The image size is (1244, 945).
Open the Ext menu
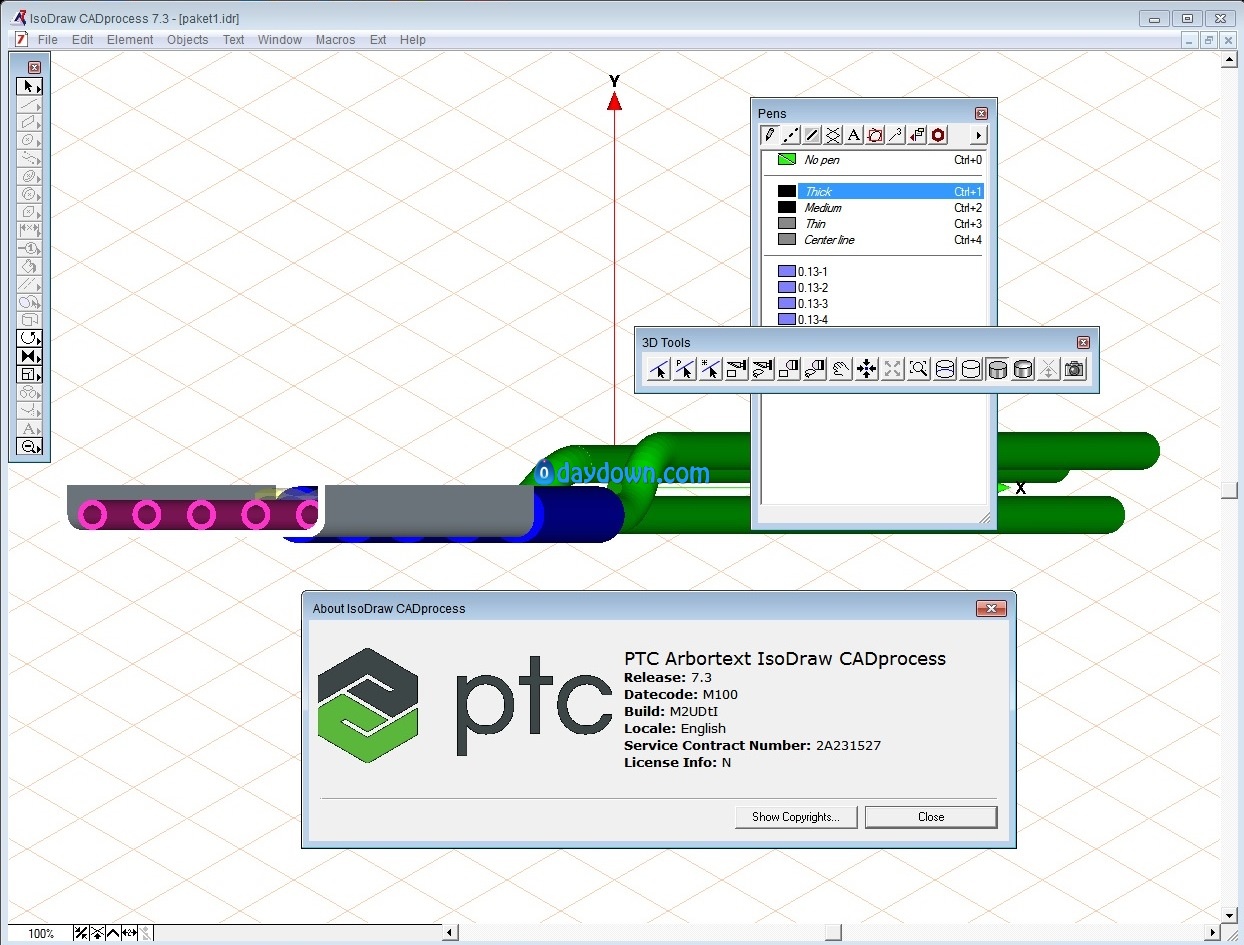377,40
